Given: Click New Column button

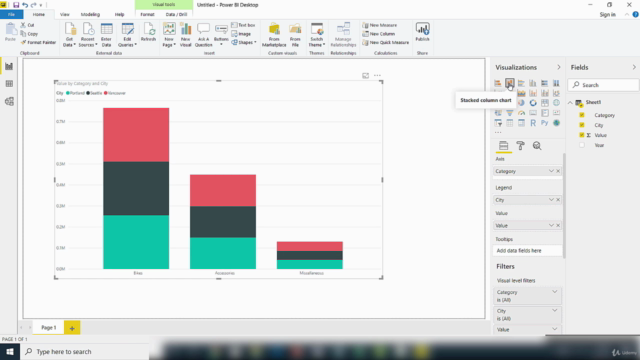Looking at the screenshot, I should point(379,34).
